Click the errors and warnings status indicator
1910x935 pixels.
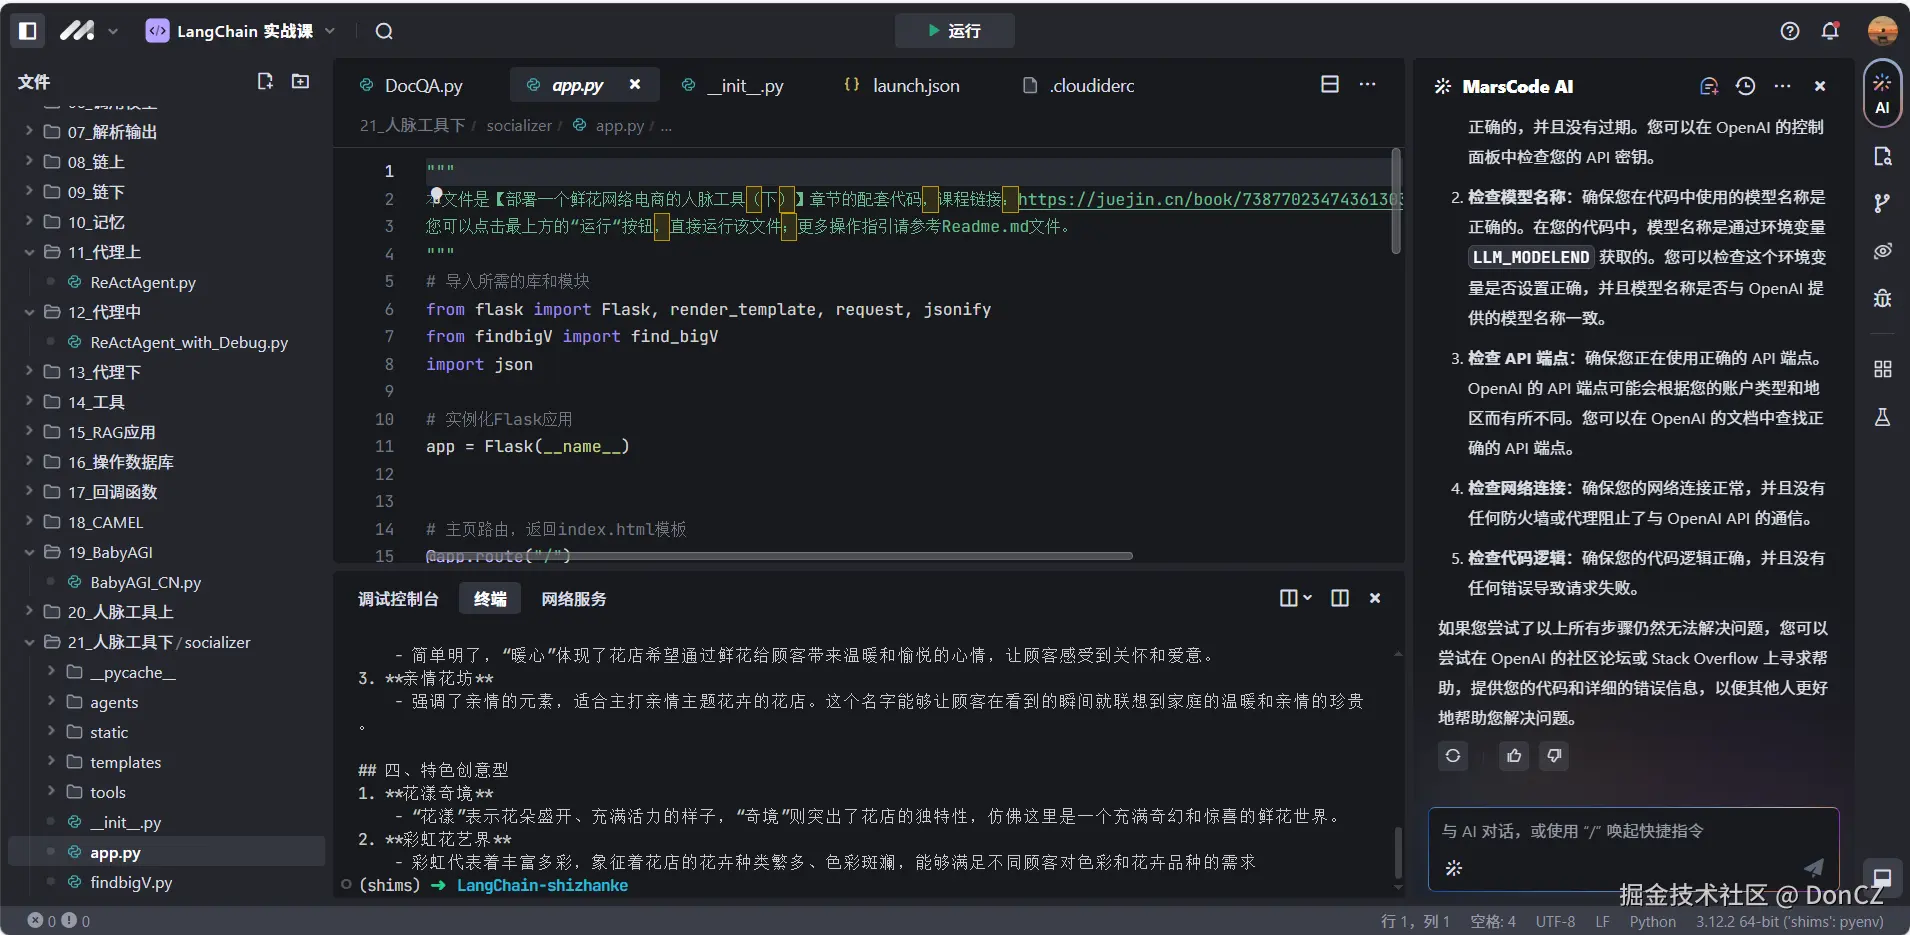(x=59, y=921)
